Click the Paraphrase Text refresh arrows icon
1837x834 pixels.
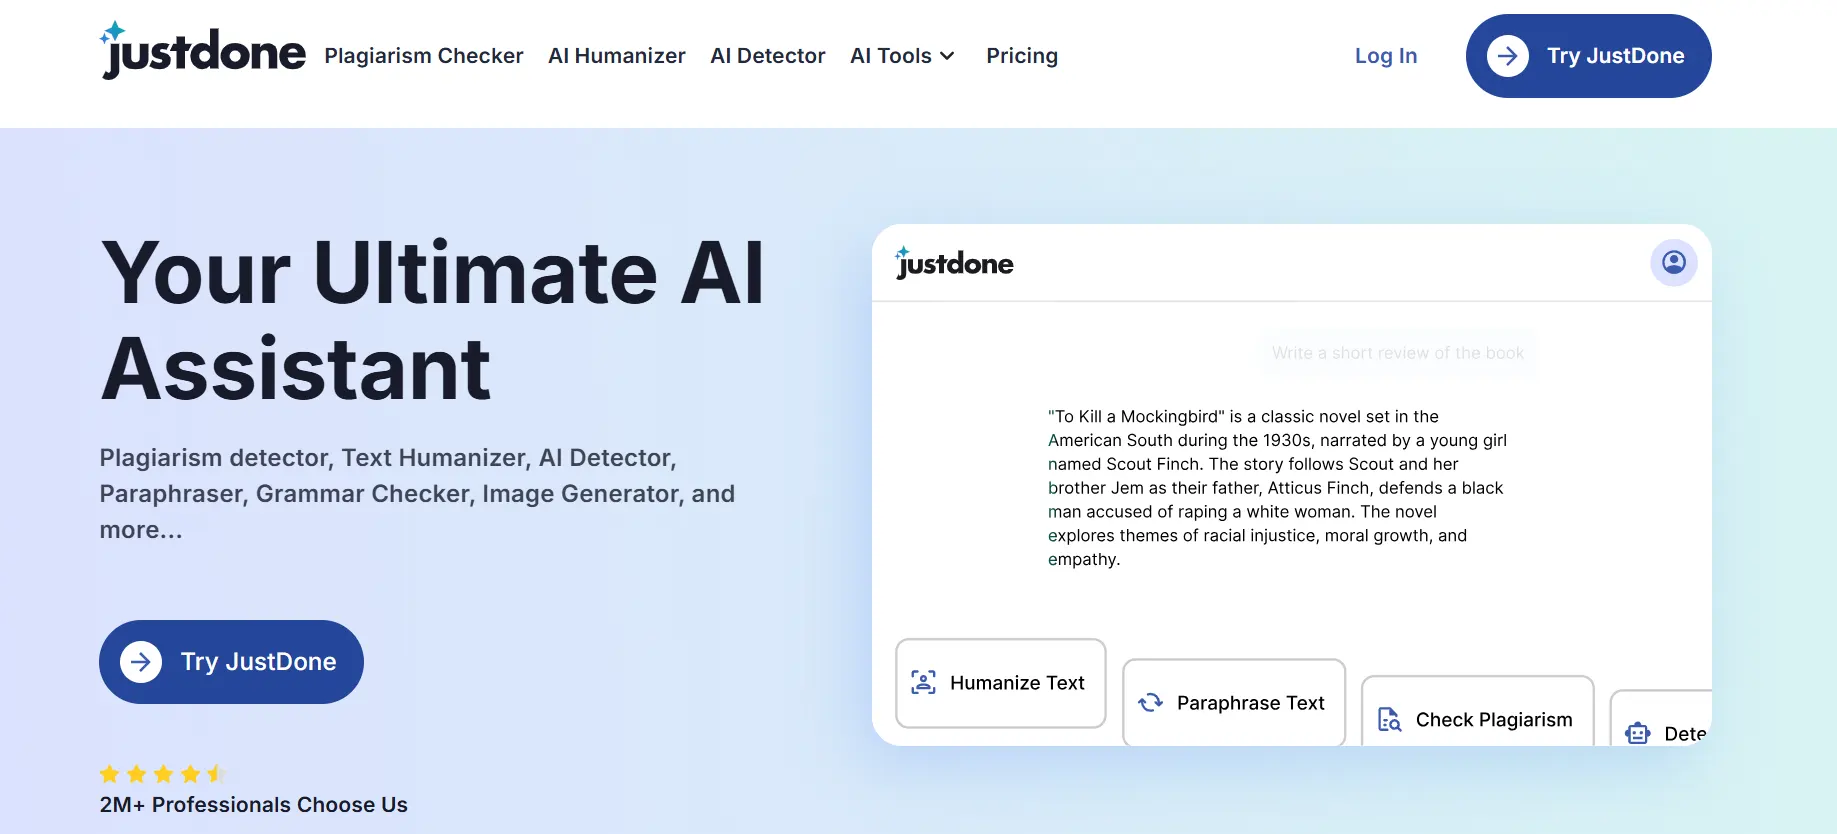1150,703
